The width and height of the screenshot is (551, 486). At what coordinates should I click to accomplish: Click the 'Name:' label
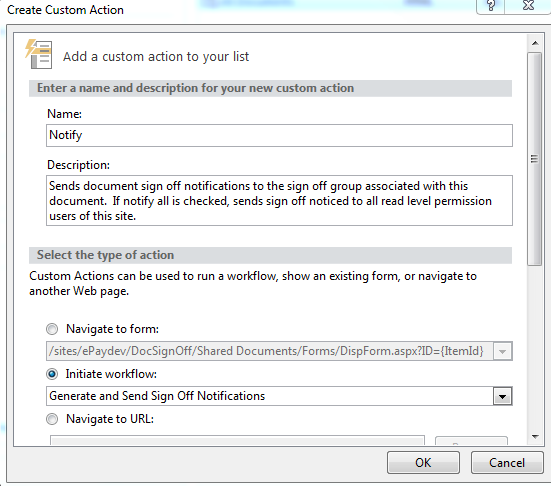tap(64, 114)
